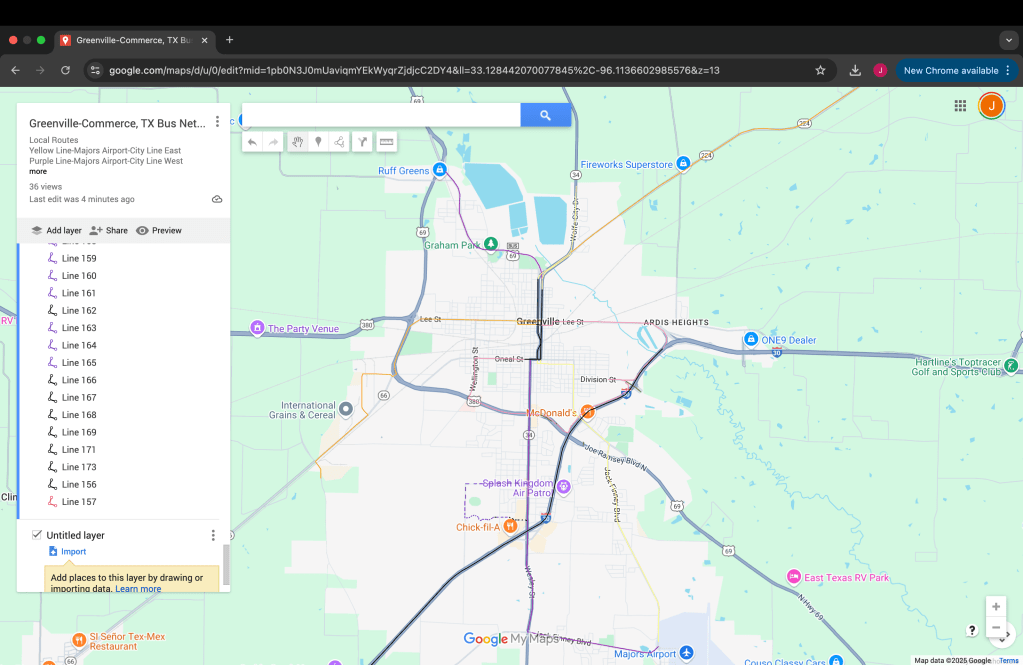Open the map title three-dot menu
The width and height of the screenshot is (1023, 665).
[217, 122]
